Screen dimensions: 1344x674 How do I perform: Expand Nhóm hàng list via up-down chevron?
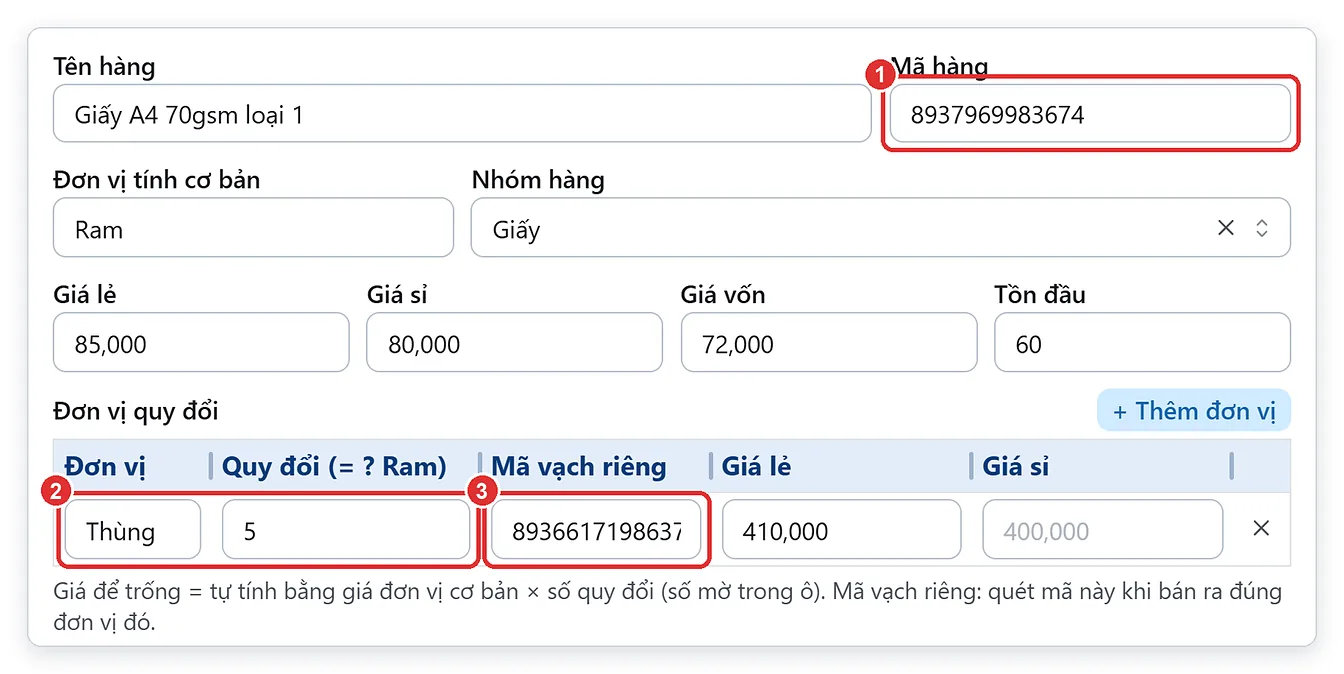1262,228
